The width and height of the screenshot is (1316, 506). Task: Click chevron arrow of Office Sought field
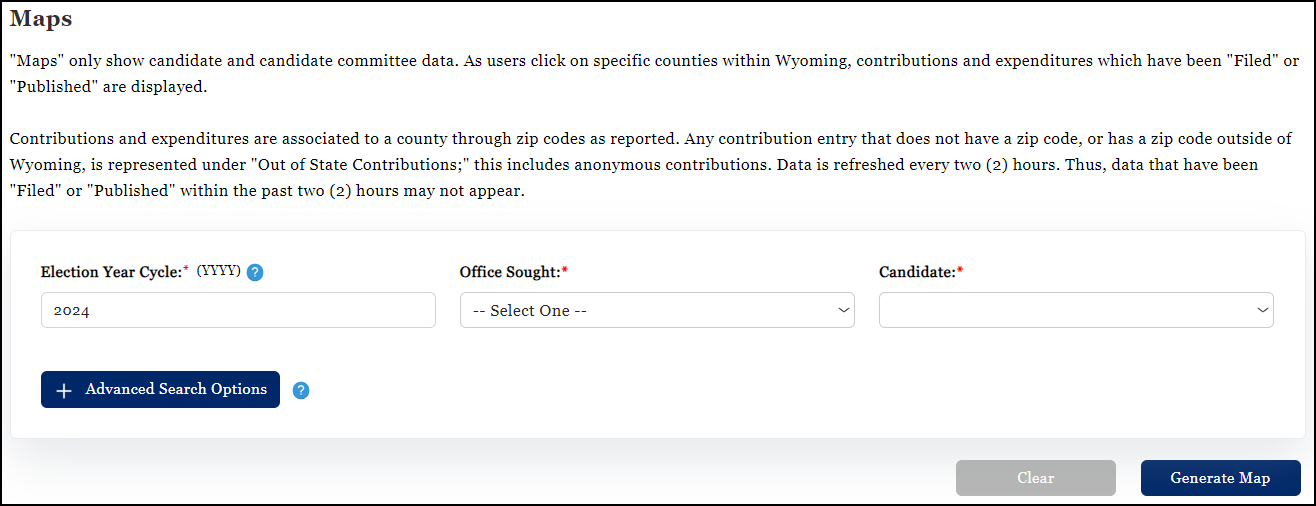[x=842, y=310]
